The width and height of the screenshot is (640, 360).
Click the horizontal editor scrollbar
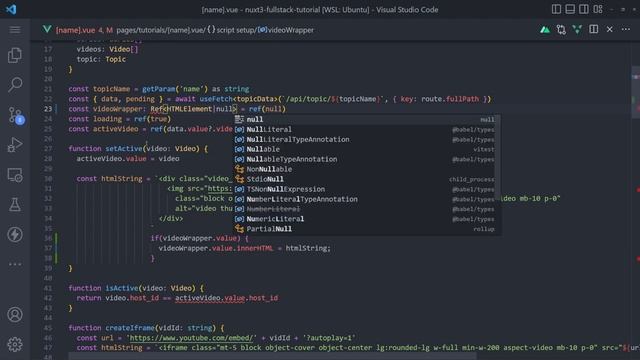272,356
